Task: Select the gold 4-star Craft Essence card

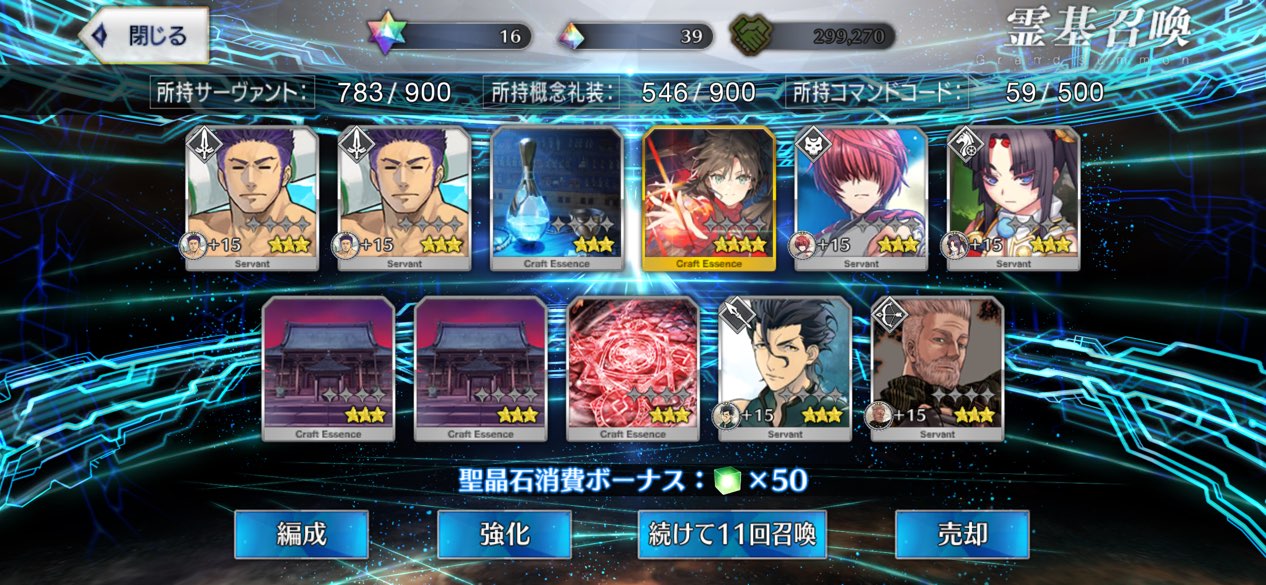Action: pos(708,198)
